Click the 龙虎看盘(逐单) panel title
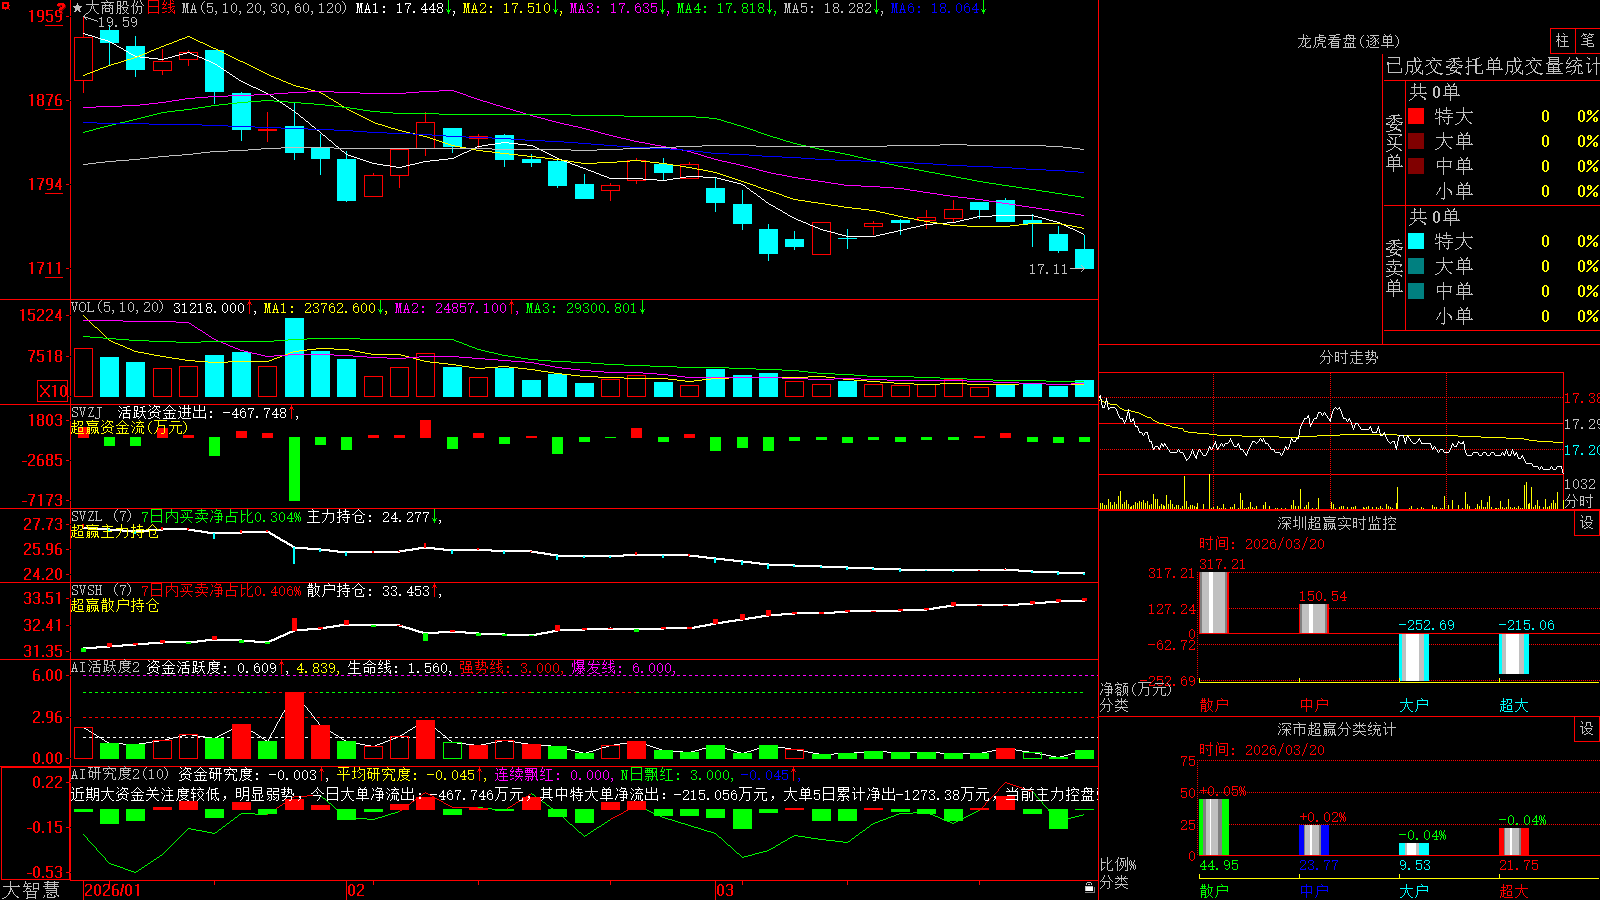The width and height of the screenshot is (1600, 900). pos(1348,41)
